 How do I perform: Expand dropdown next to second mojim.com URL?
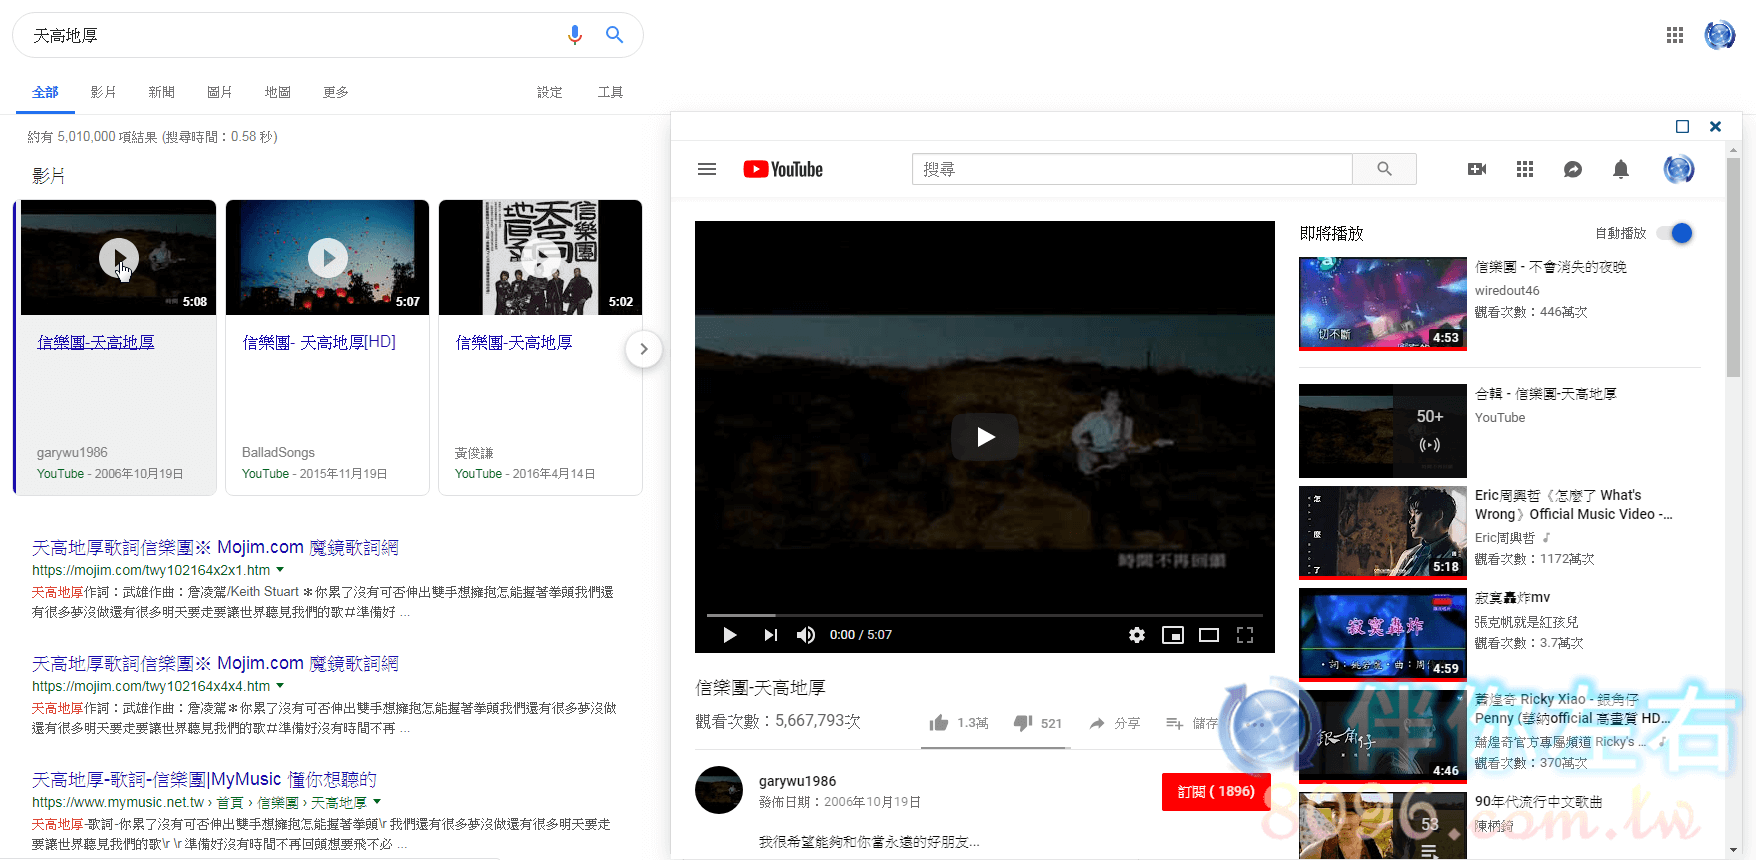(280, 686)
